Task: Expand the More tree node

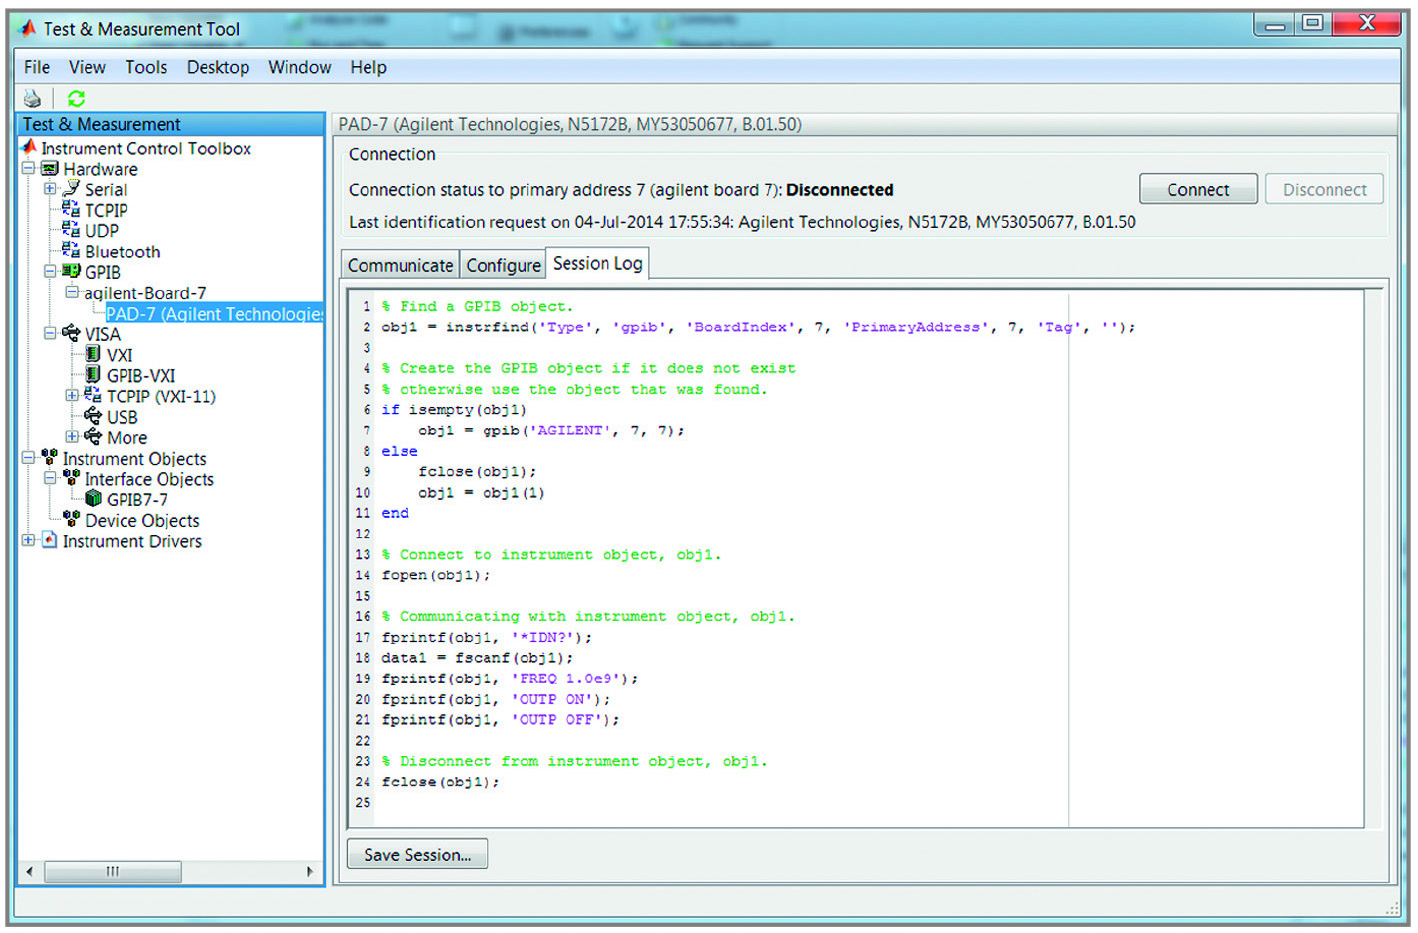Action: 72,437
